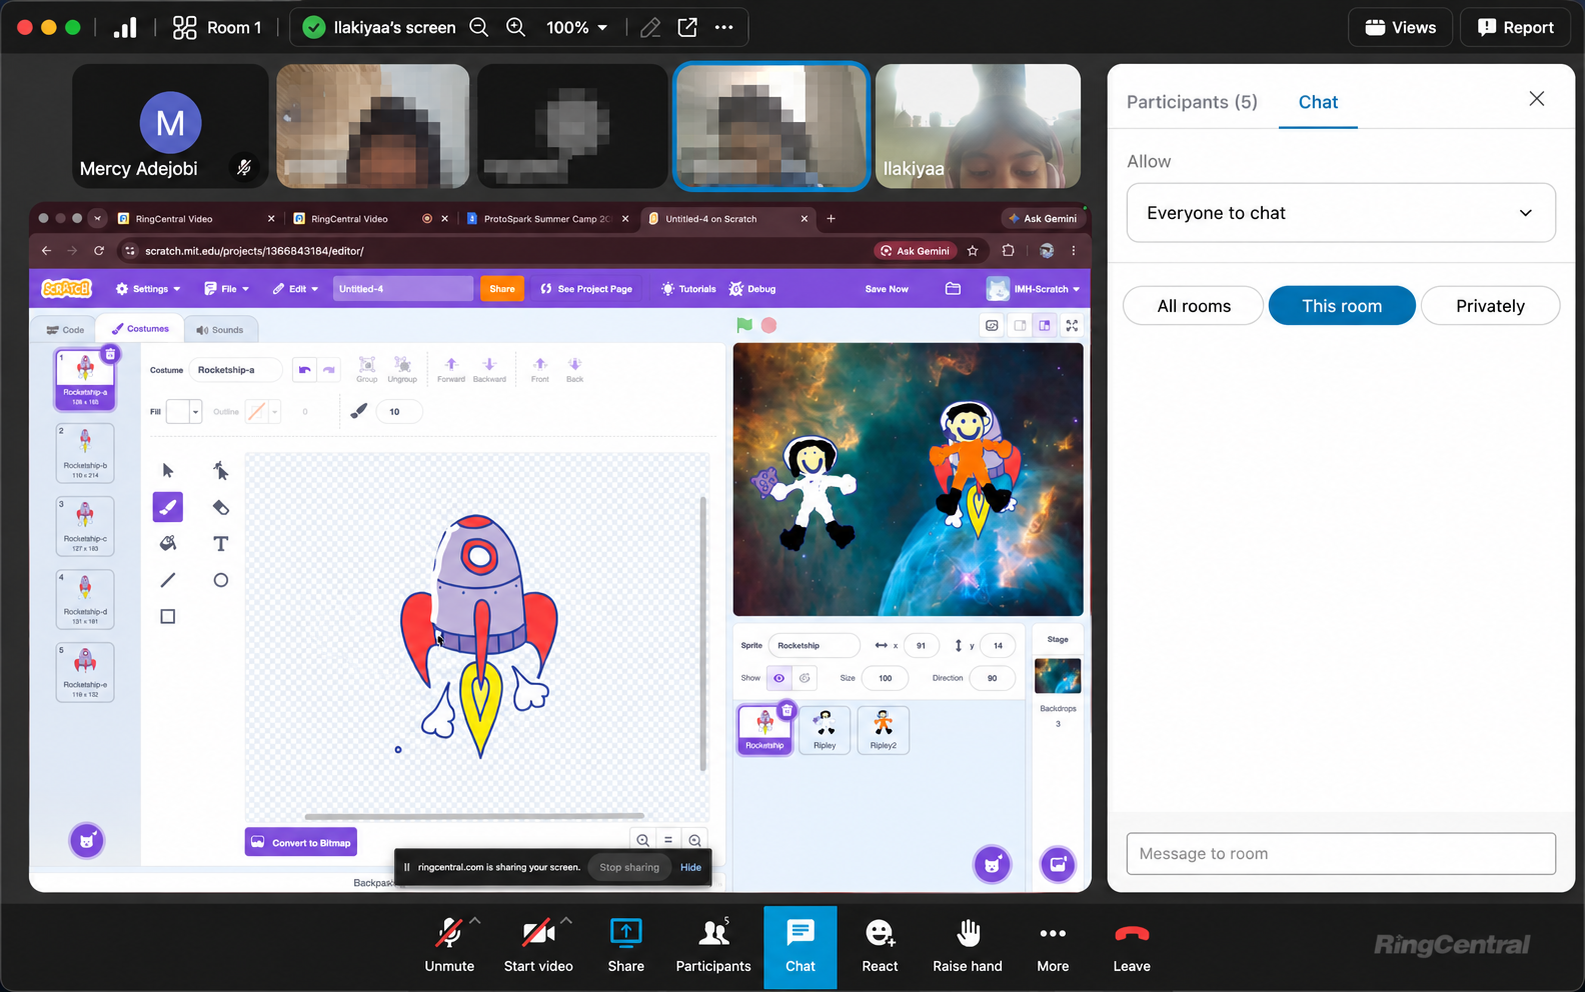Expand the IMH-Scratch account menu
This screenshot has width=1585, height=992.
[x=1035, y=289]
